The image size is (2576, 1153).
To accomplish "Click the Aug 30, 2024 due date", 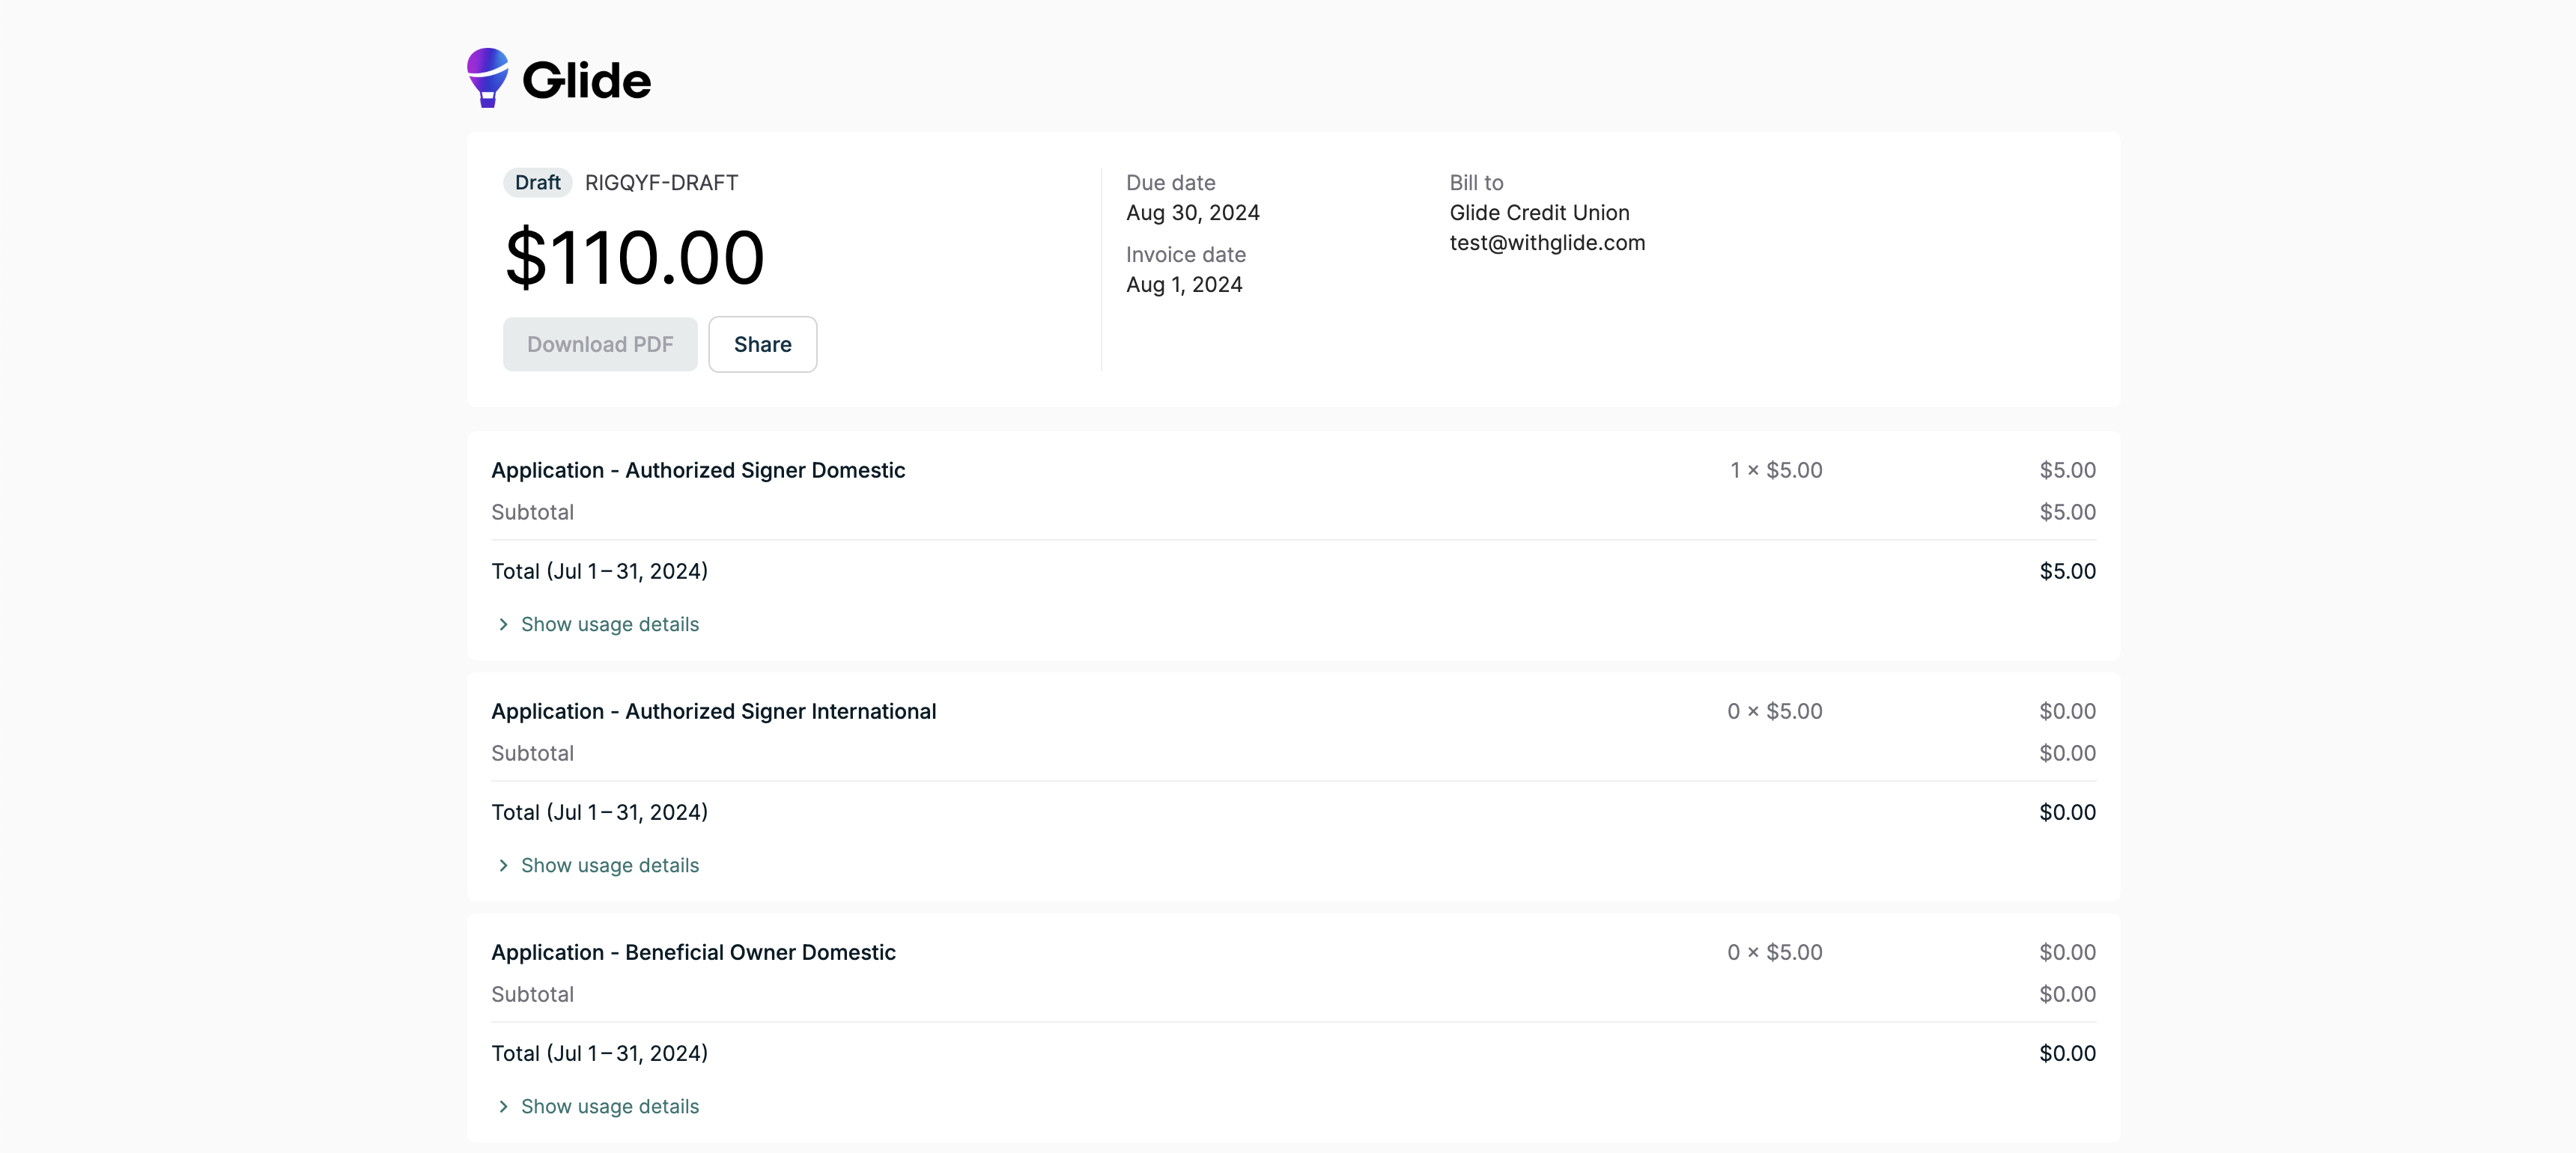I will (x=1192, y=213).
